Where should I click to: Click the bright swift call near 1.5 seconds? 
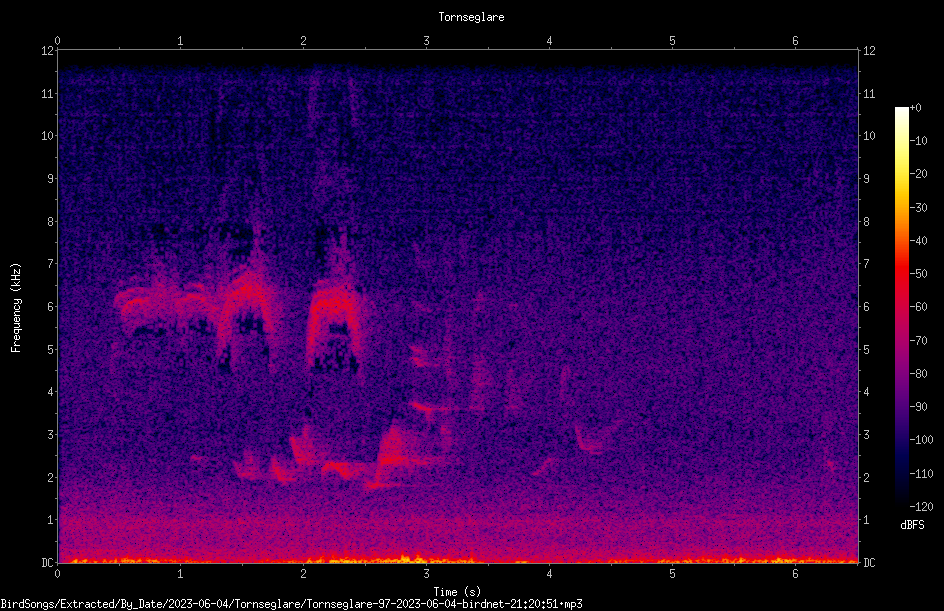pyautogui.click(x=247, y=301)
